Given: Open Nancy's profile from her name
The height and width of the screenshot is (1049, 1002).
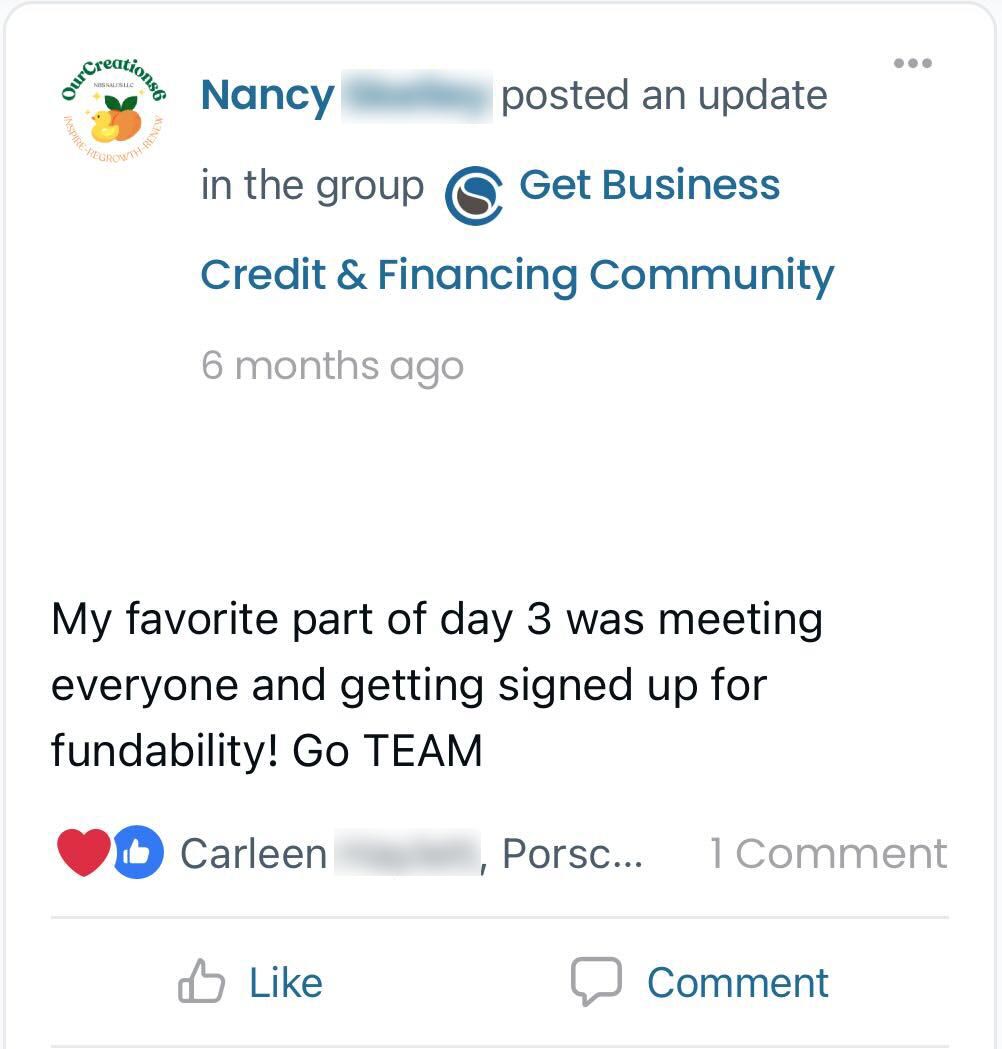Looking at the screenshot, I should click(267, 97).
